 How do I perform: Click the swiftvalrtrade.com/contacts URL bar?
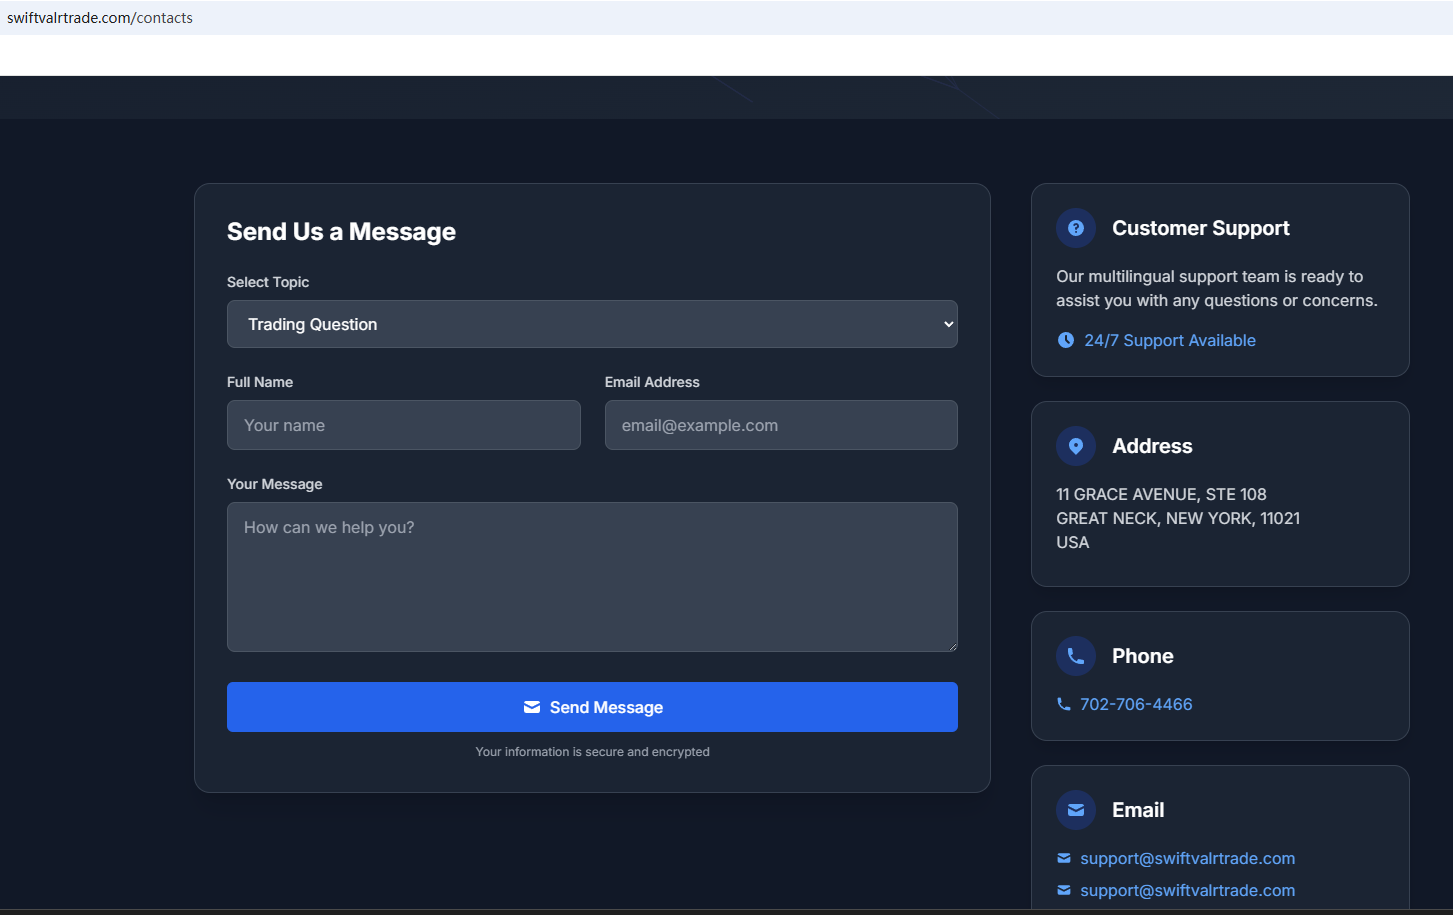[100, 18]
